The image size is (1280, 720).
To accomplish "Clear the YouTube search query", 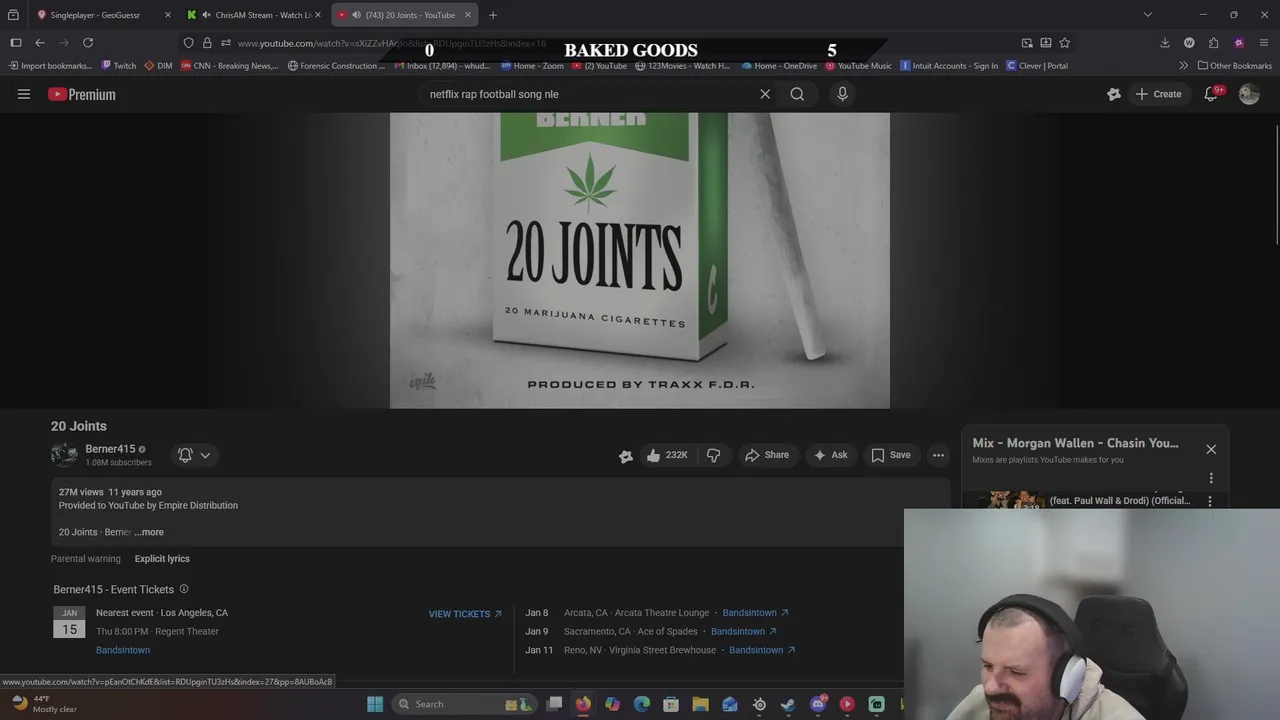I will [x=765, y=94].
